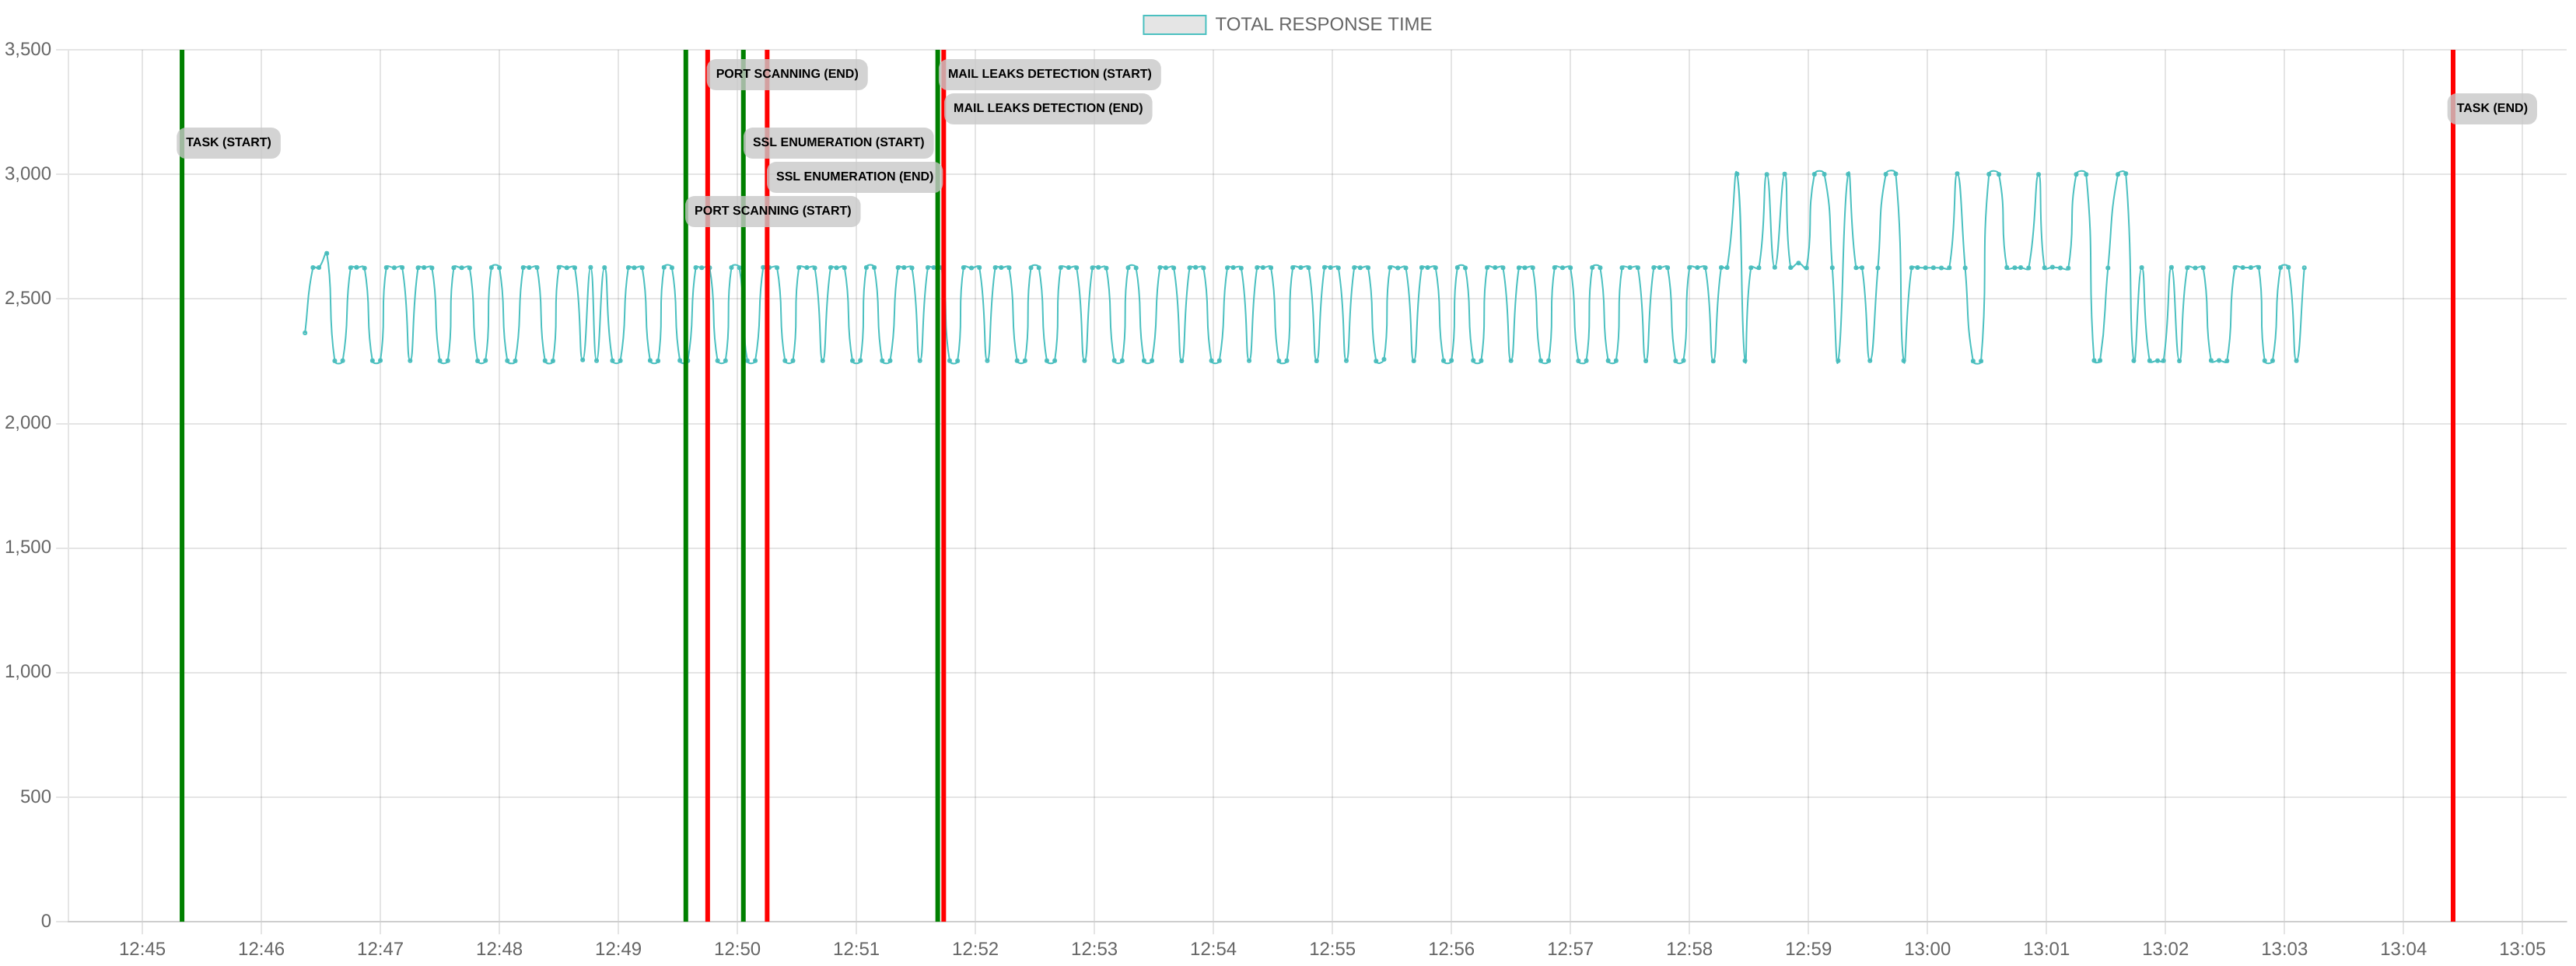Select the SSL ENUMERATION (START) label
The image size is (2576, 966).
(x=838, y=142)
